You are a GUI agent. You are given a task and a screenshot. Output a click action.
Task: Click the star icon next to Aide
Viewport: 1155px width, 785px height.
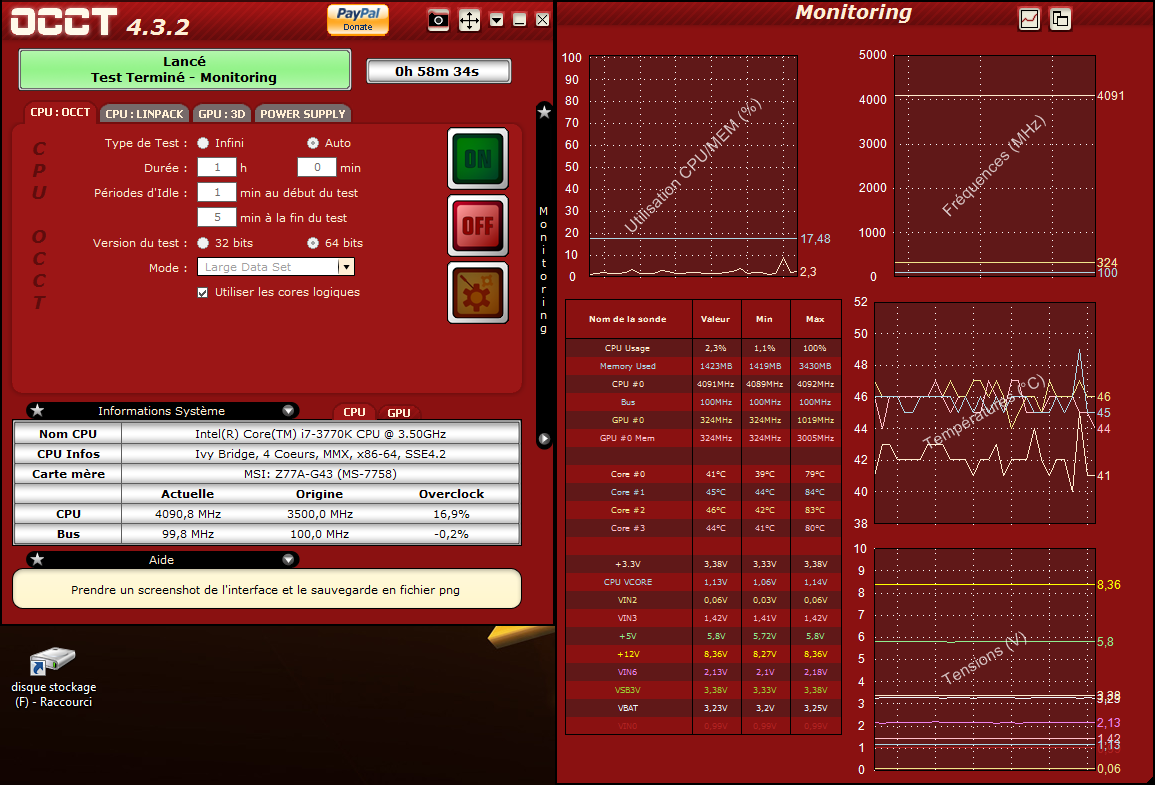(37, 560)
